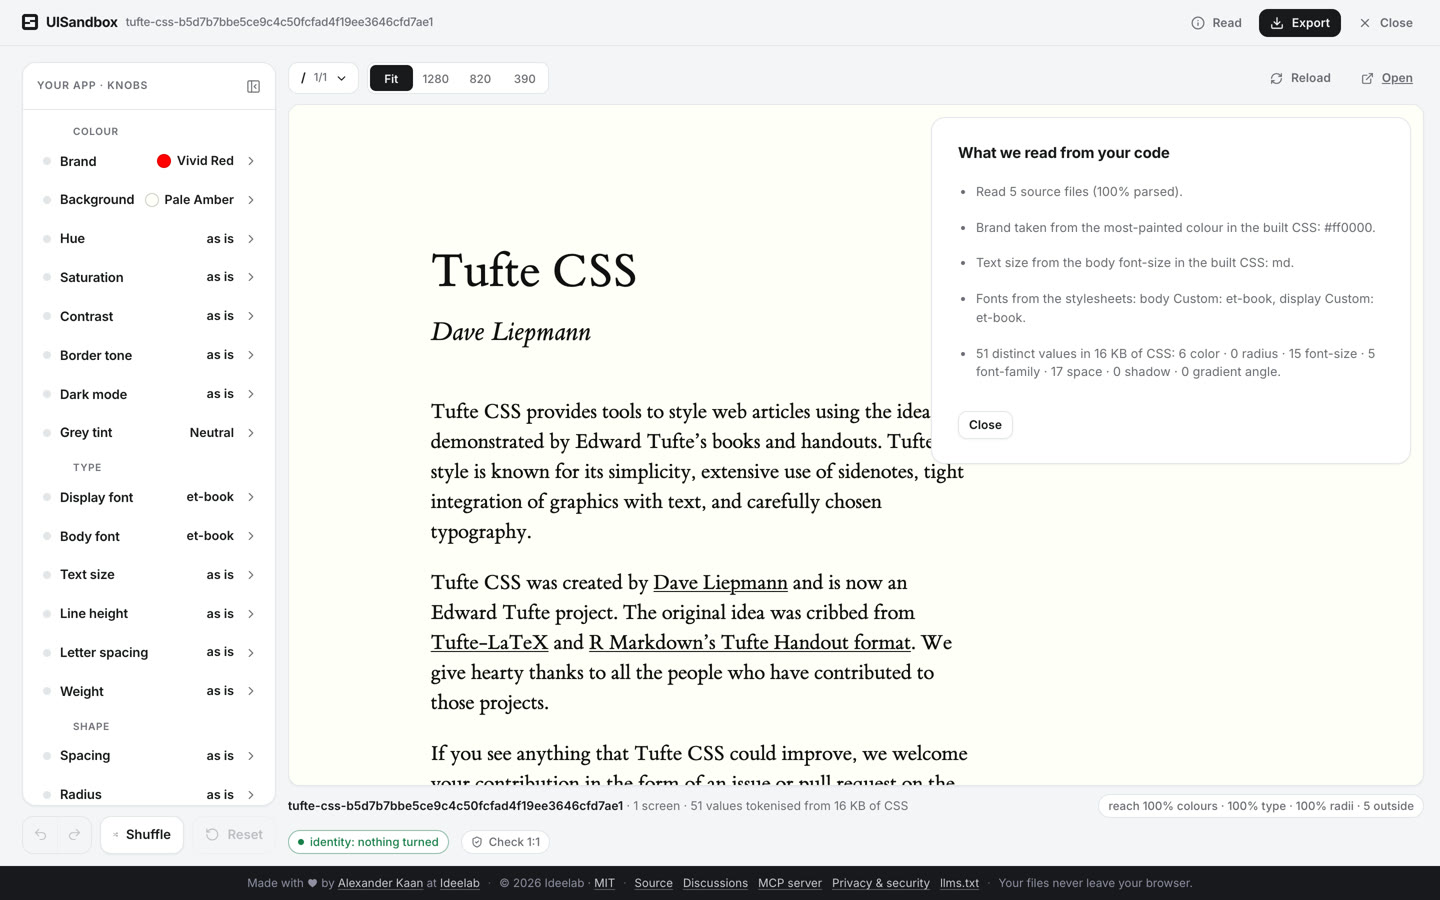This screenshot has width=1440, height=900.
Task: Expand the Text size row chevron
Action: click(251, 575)
